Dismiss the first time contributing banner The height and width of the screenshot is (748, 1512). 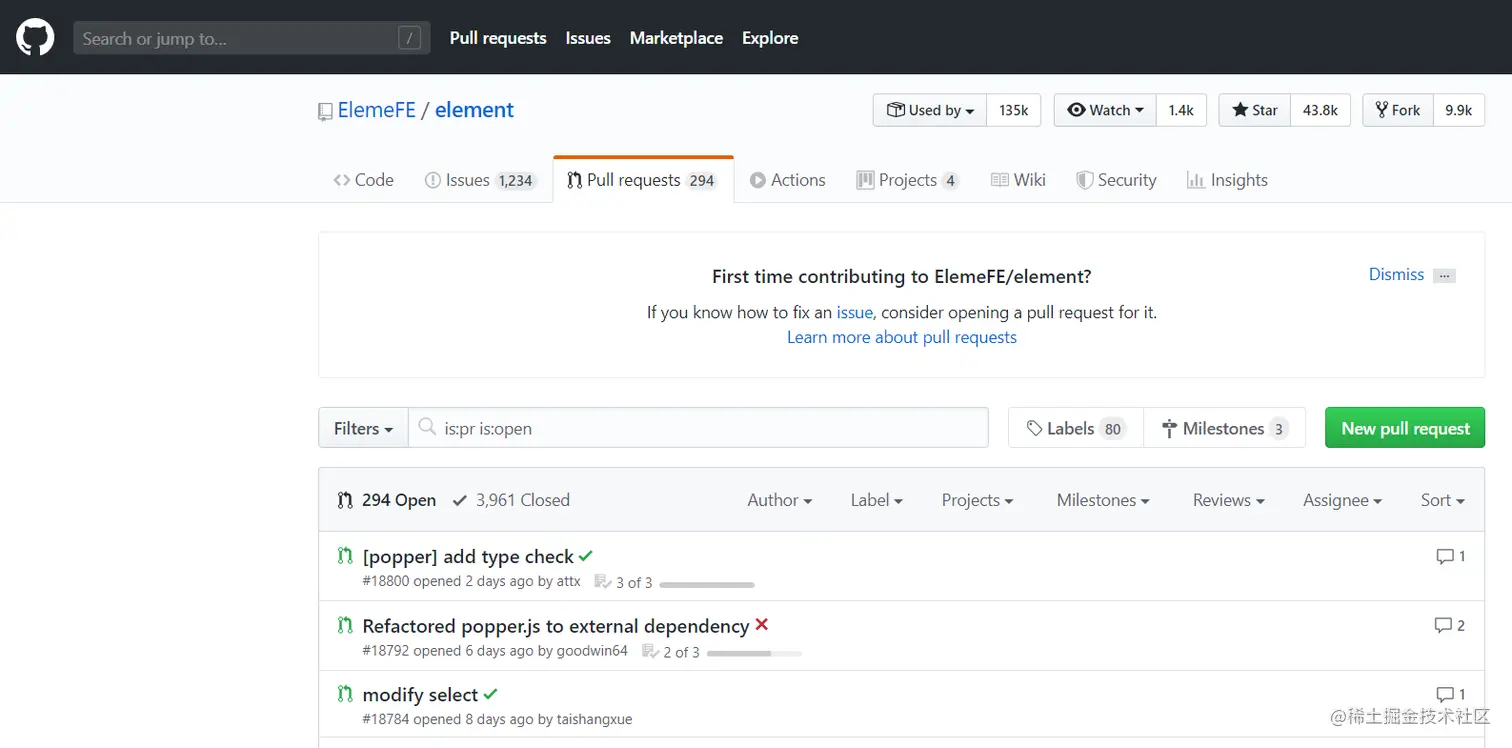click(x=1396, y=274)
